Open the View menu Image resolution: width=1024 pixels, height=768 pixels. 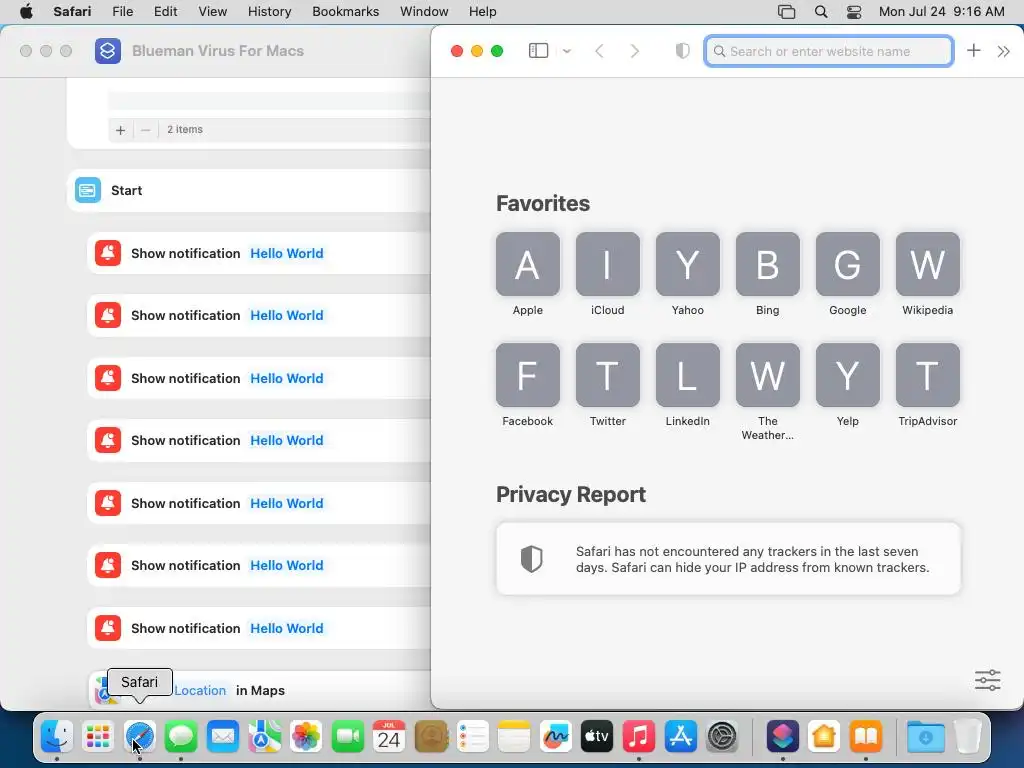coord(212,12)
